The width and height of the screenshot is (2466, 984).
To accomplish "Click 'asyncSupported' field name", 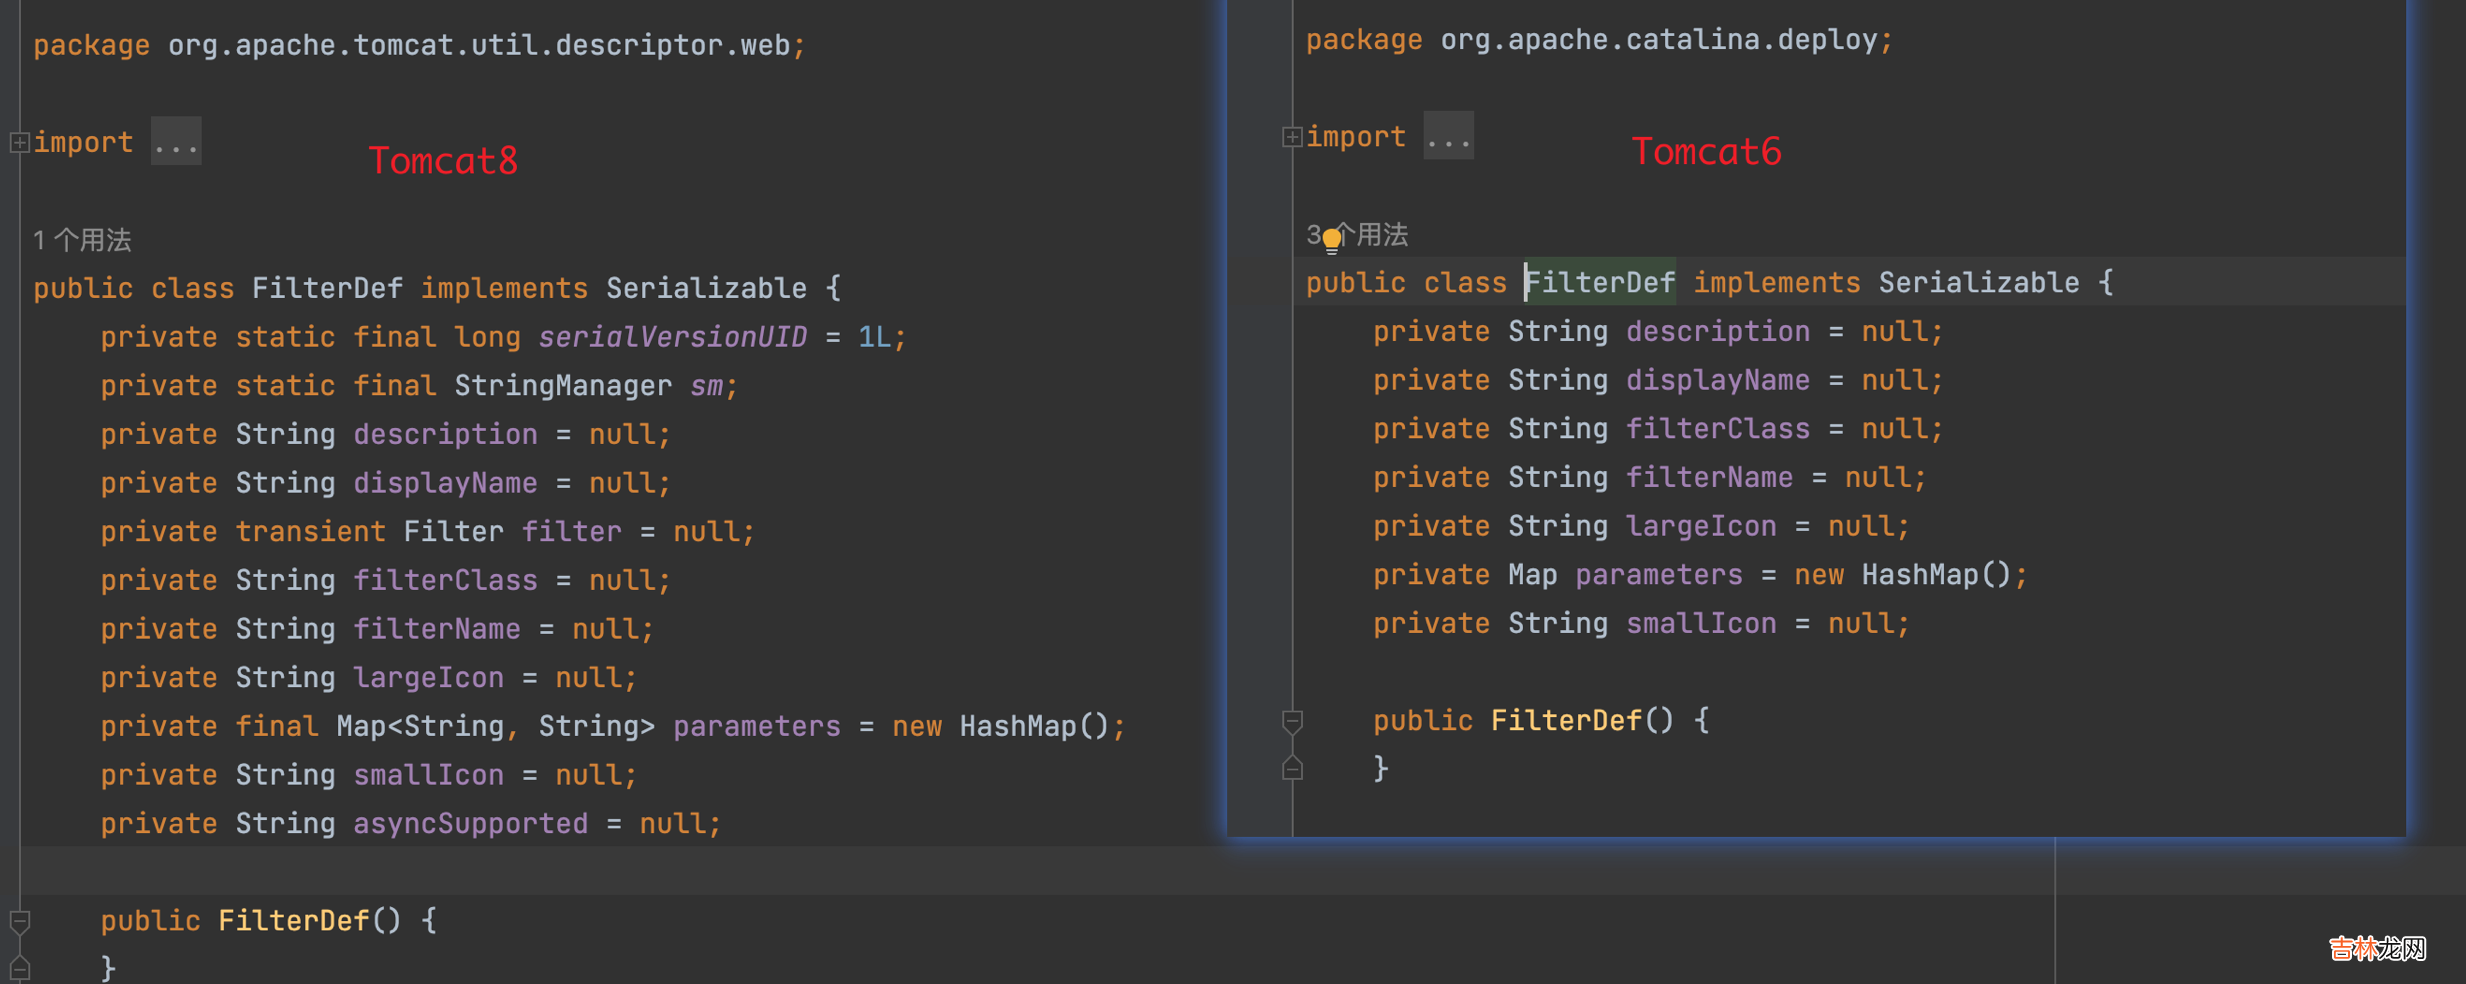I will point(471,824).
